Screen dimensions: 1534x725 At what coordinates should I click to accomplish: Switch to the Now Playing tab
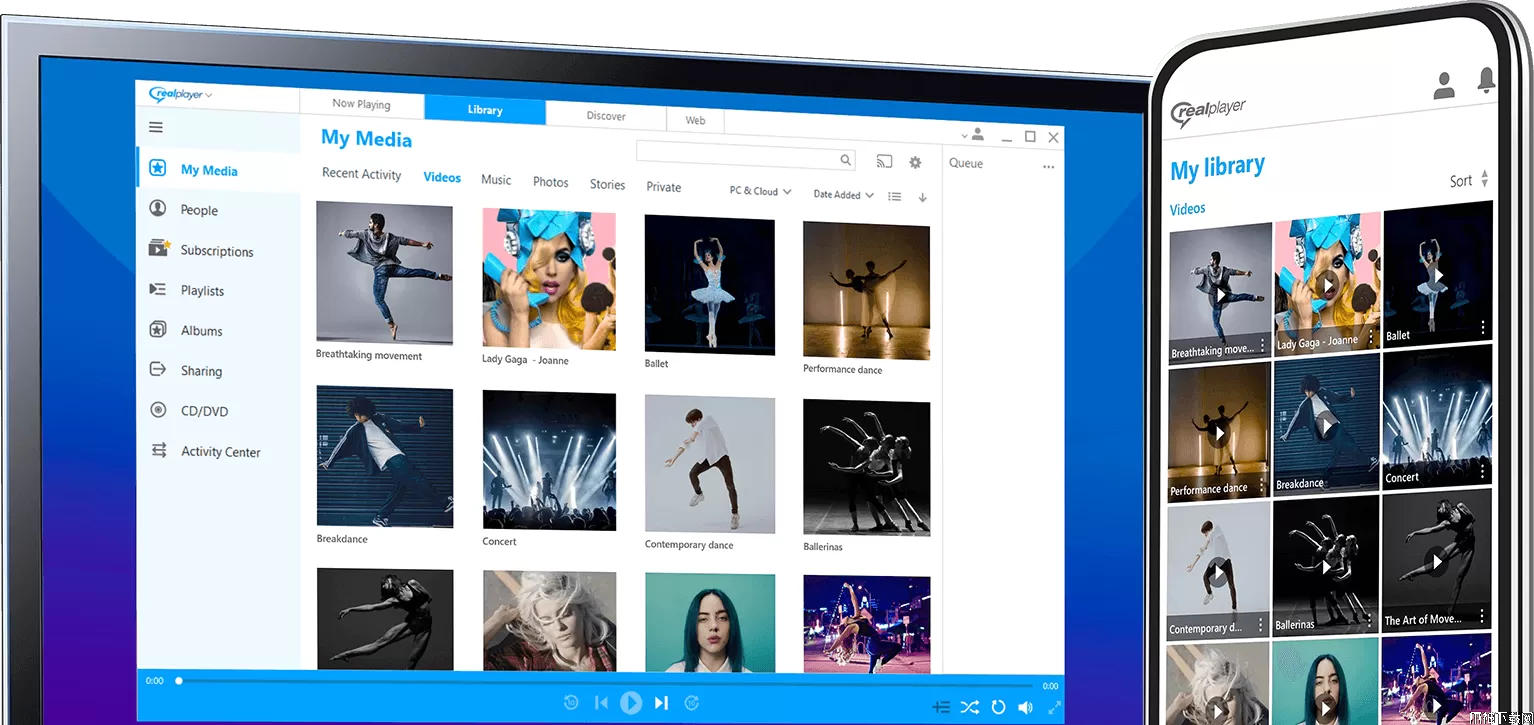click(x=361, y=104)
